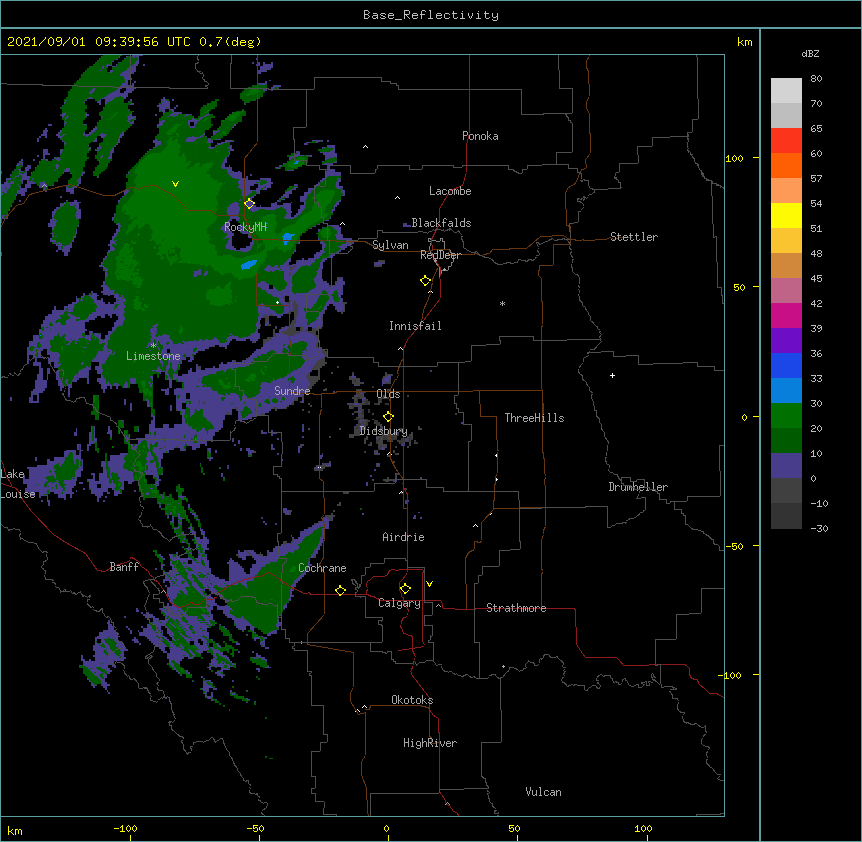Click the HighRiver label
Viewport: 862px width, 842px height.
click(430, 743)
